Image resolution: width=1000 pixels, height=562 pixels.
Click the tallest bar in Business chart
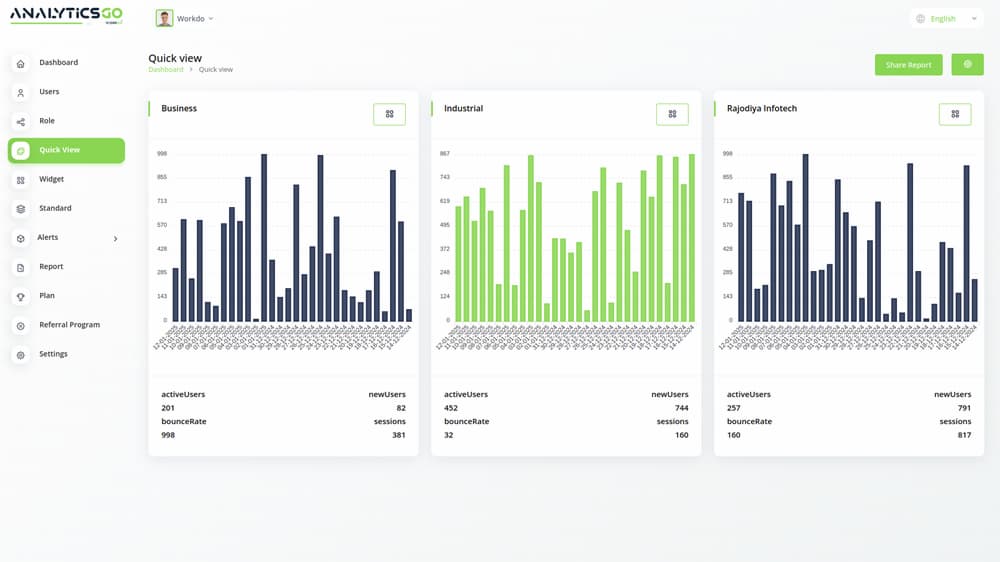(x=264, y=237)
